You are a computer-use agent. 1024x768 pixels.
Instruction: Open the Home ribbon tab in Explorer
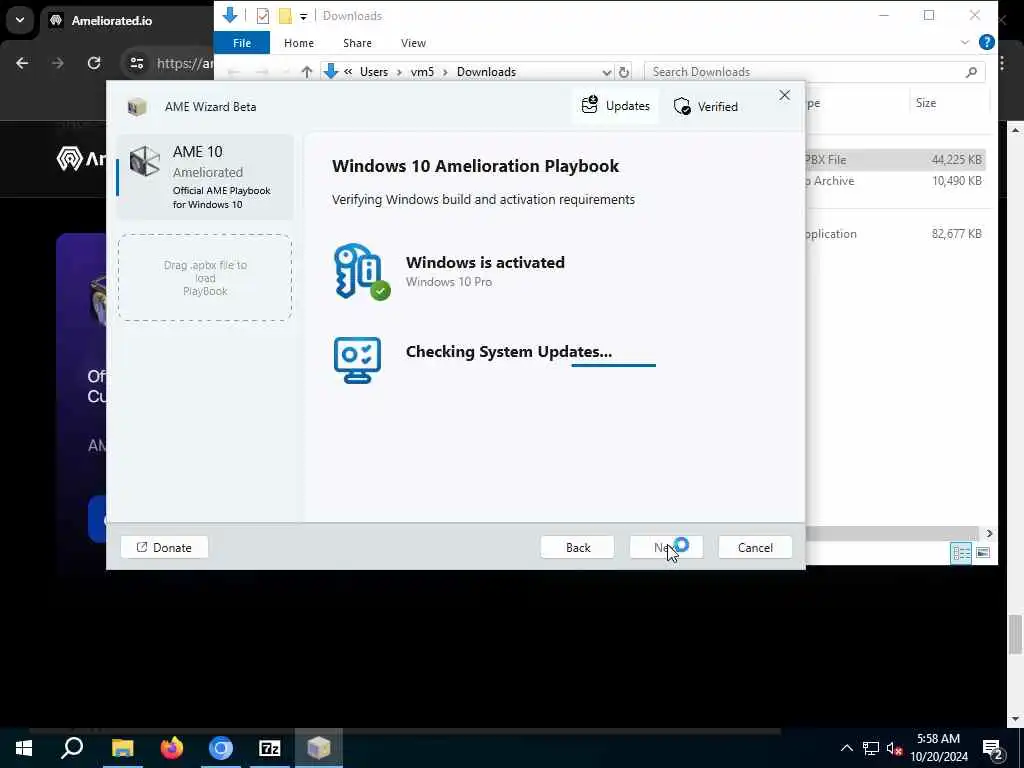[x=299, y=43]
